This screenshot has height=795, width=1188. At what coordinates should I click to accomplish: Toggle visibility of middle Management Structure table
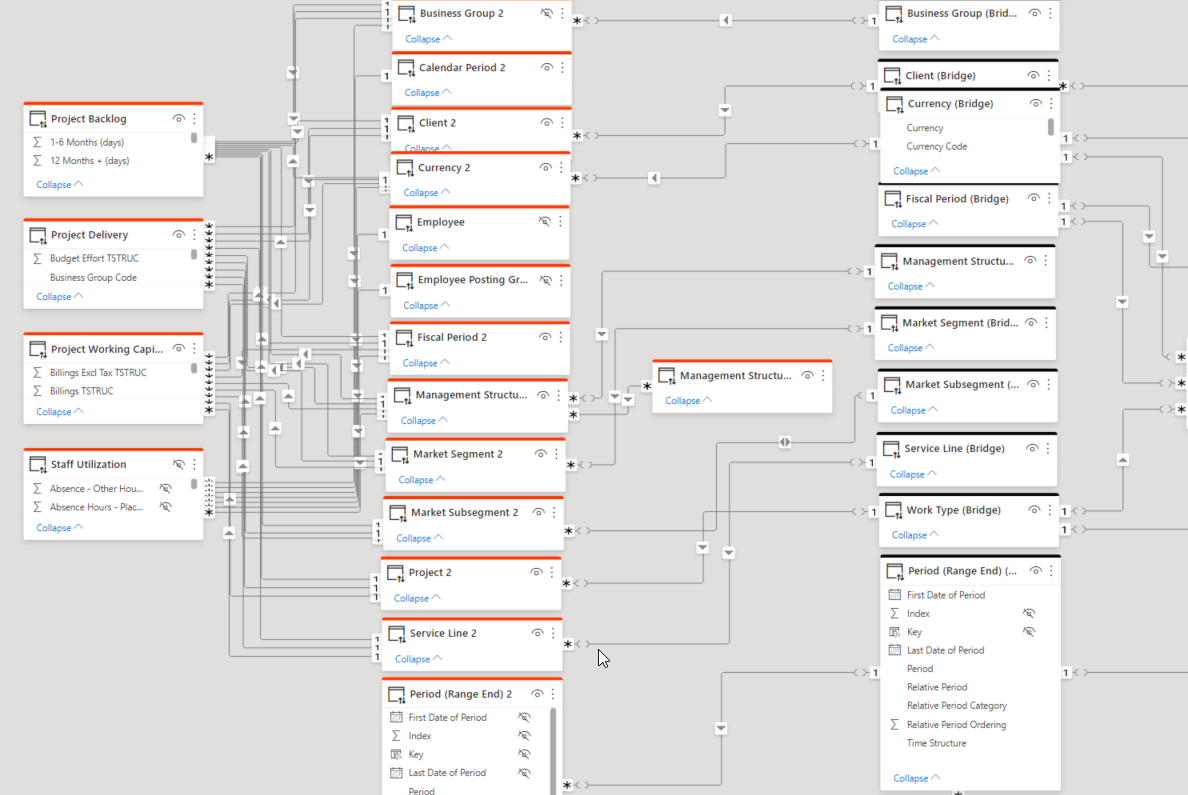[808, 376]
